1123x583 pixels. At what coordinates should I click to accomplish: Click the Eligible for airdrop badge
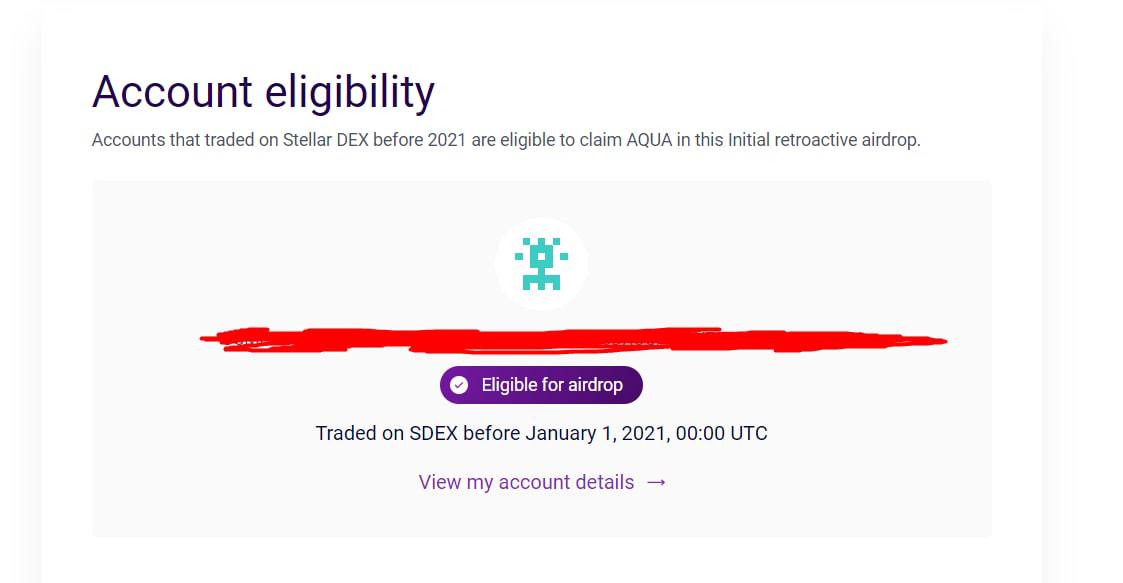point(541,385)
